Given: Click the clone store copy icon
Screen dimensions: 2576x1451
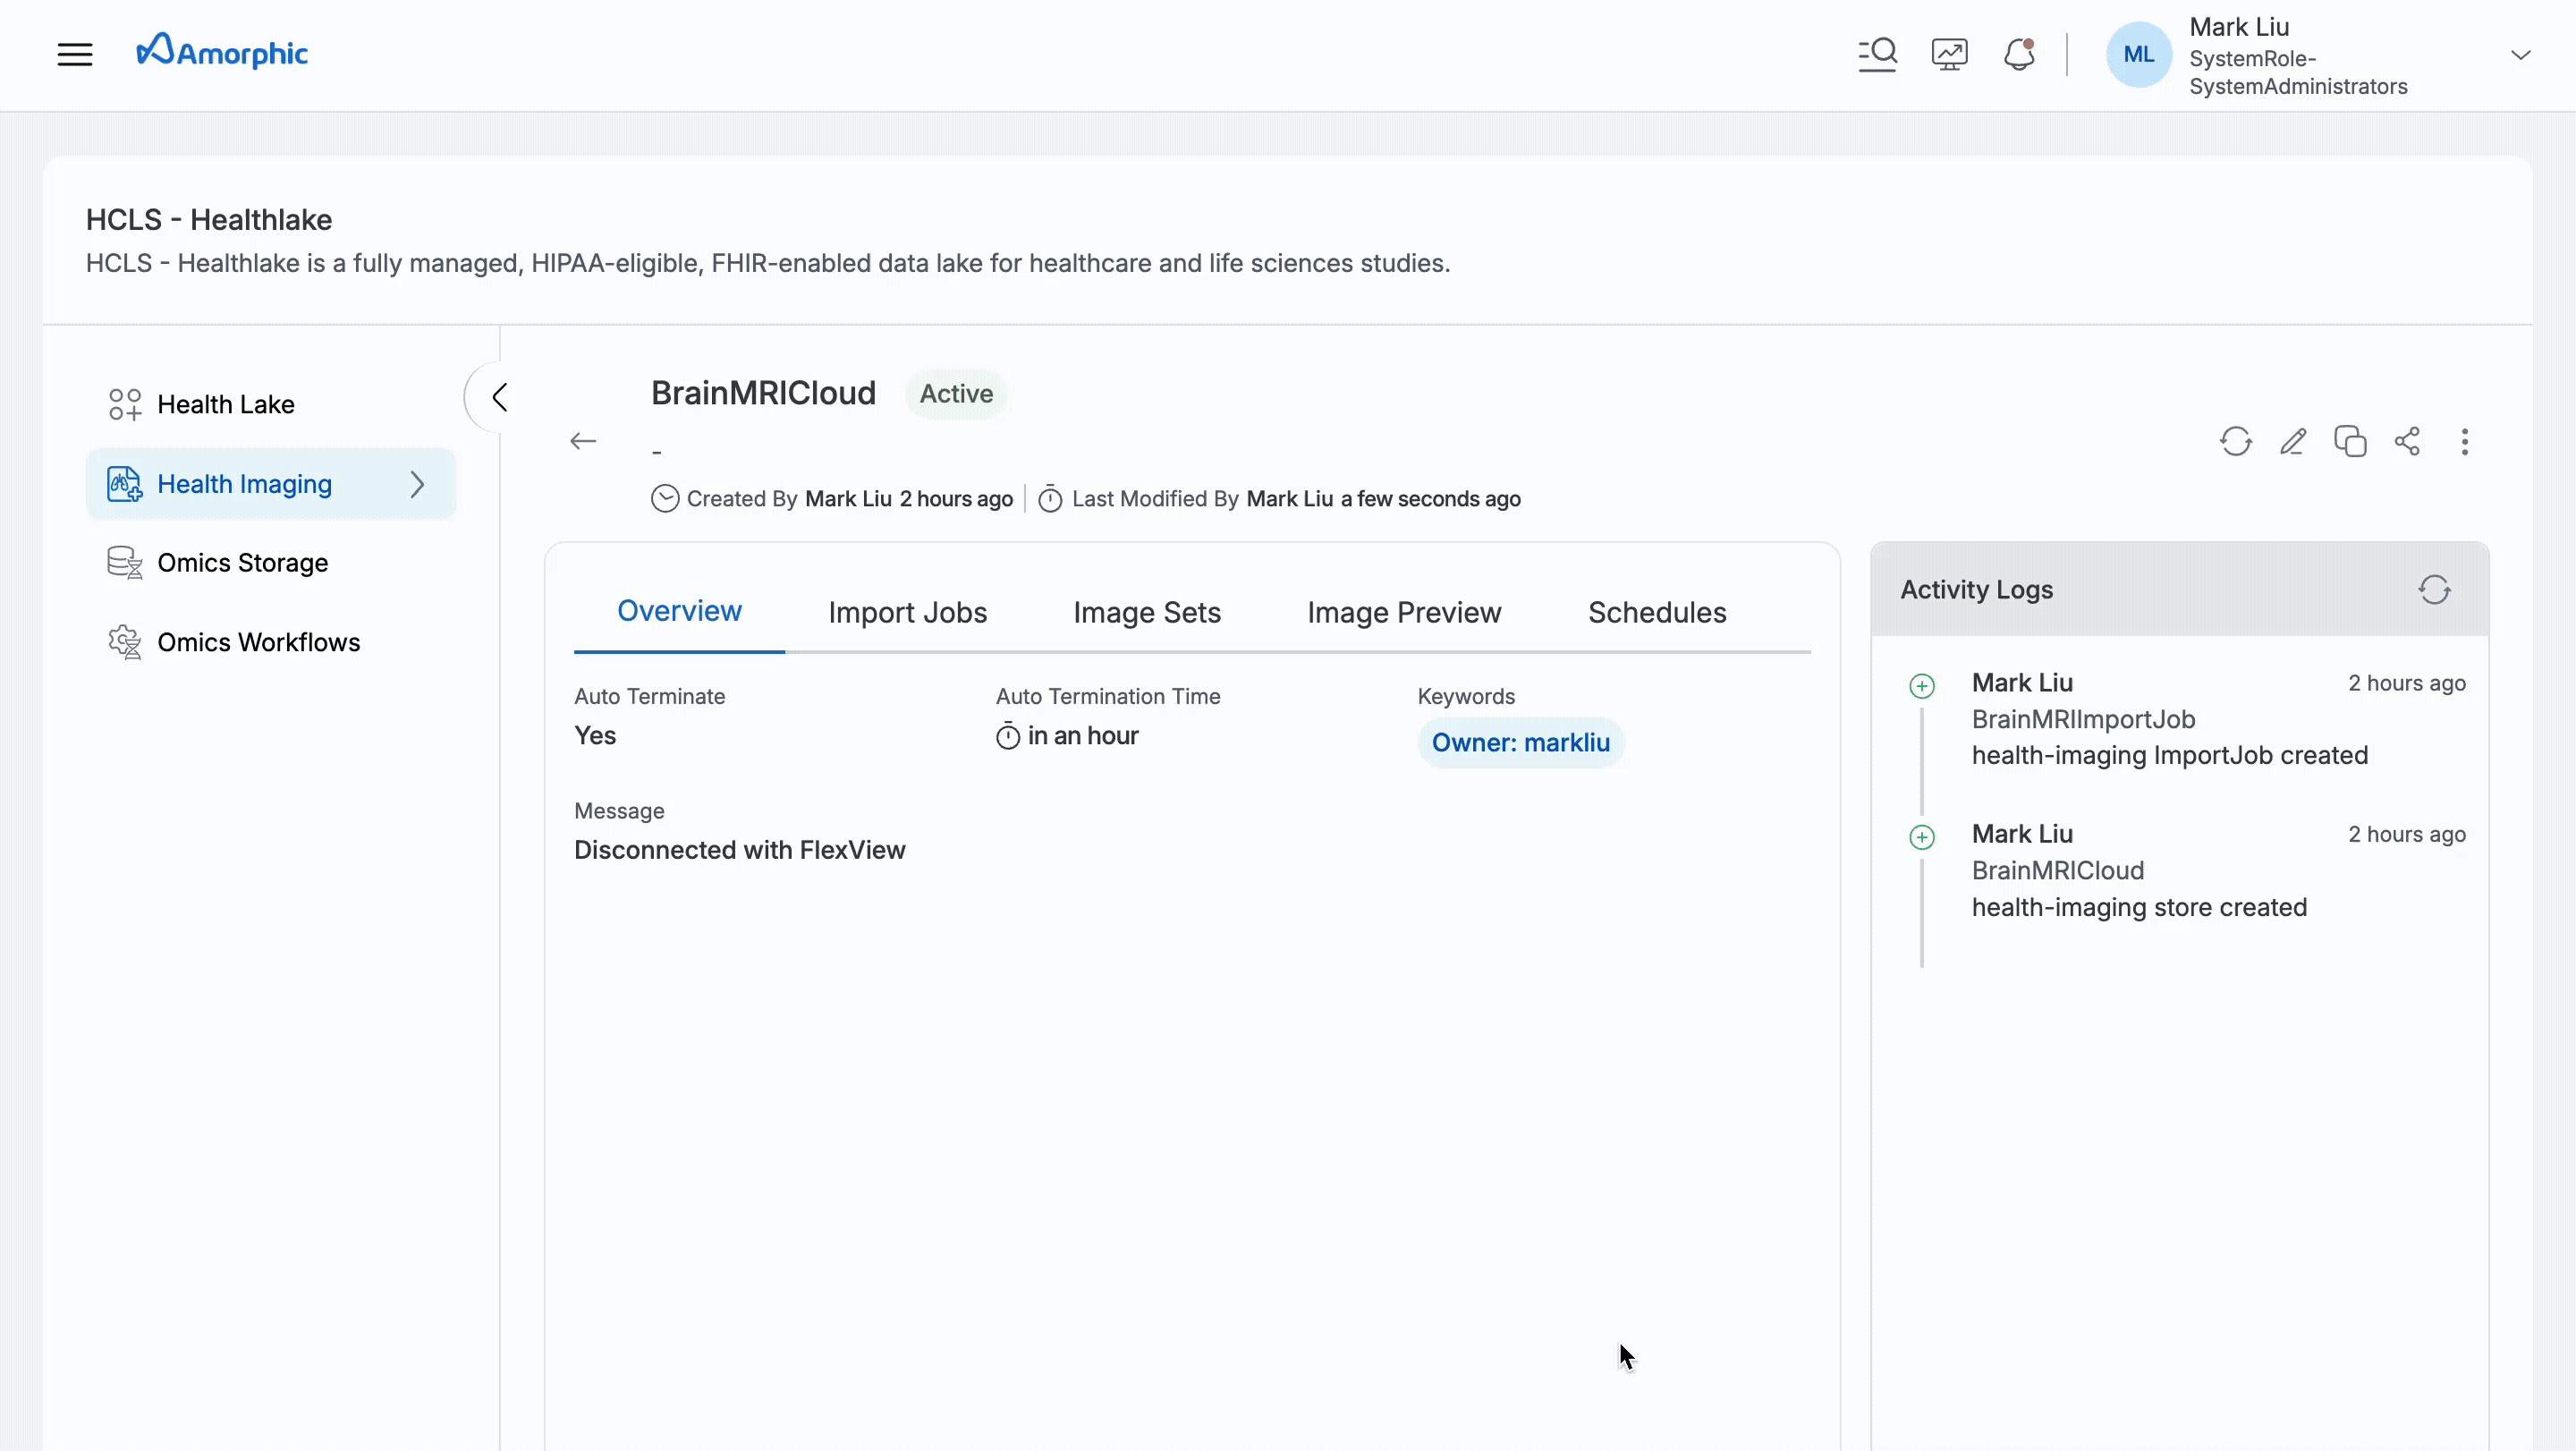Looking at the screenshot, I should tap(2350, 441).
